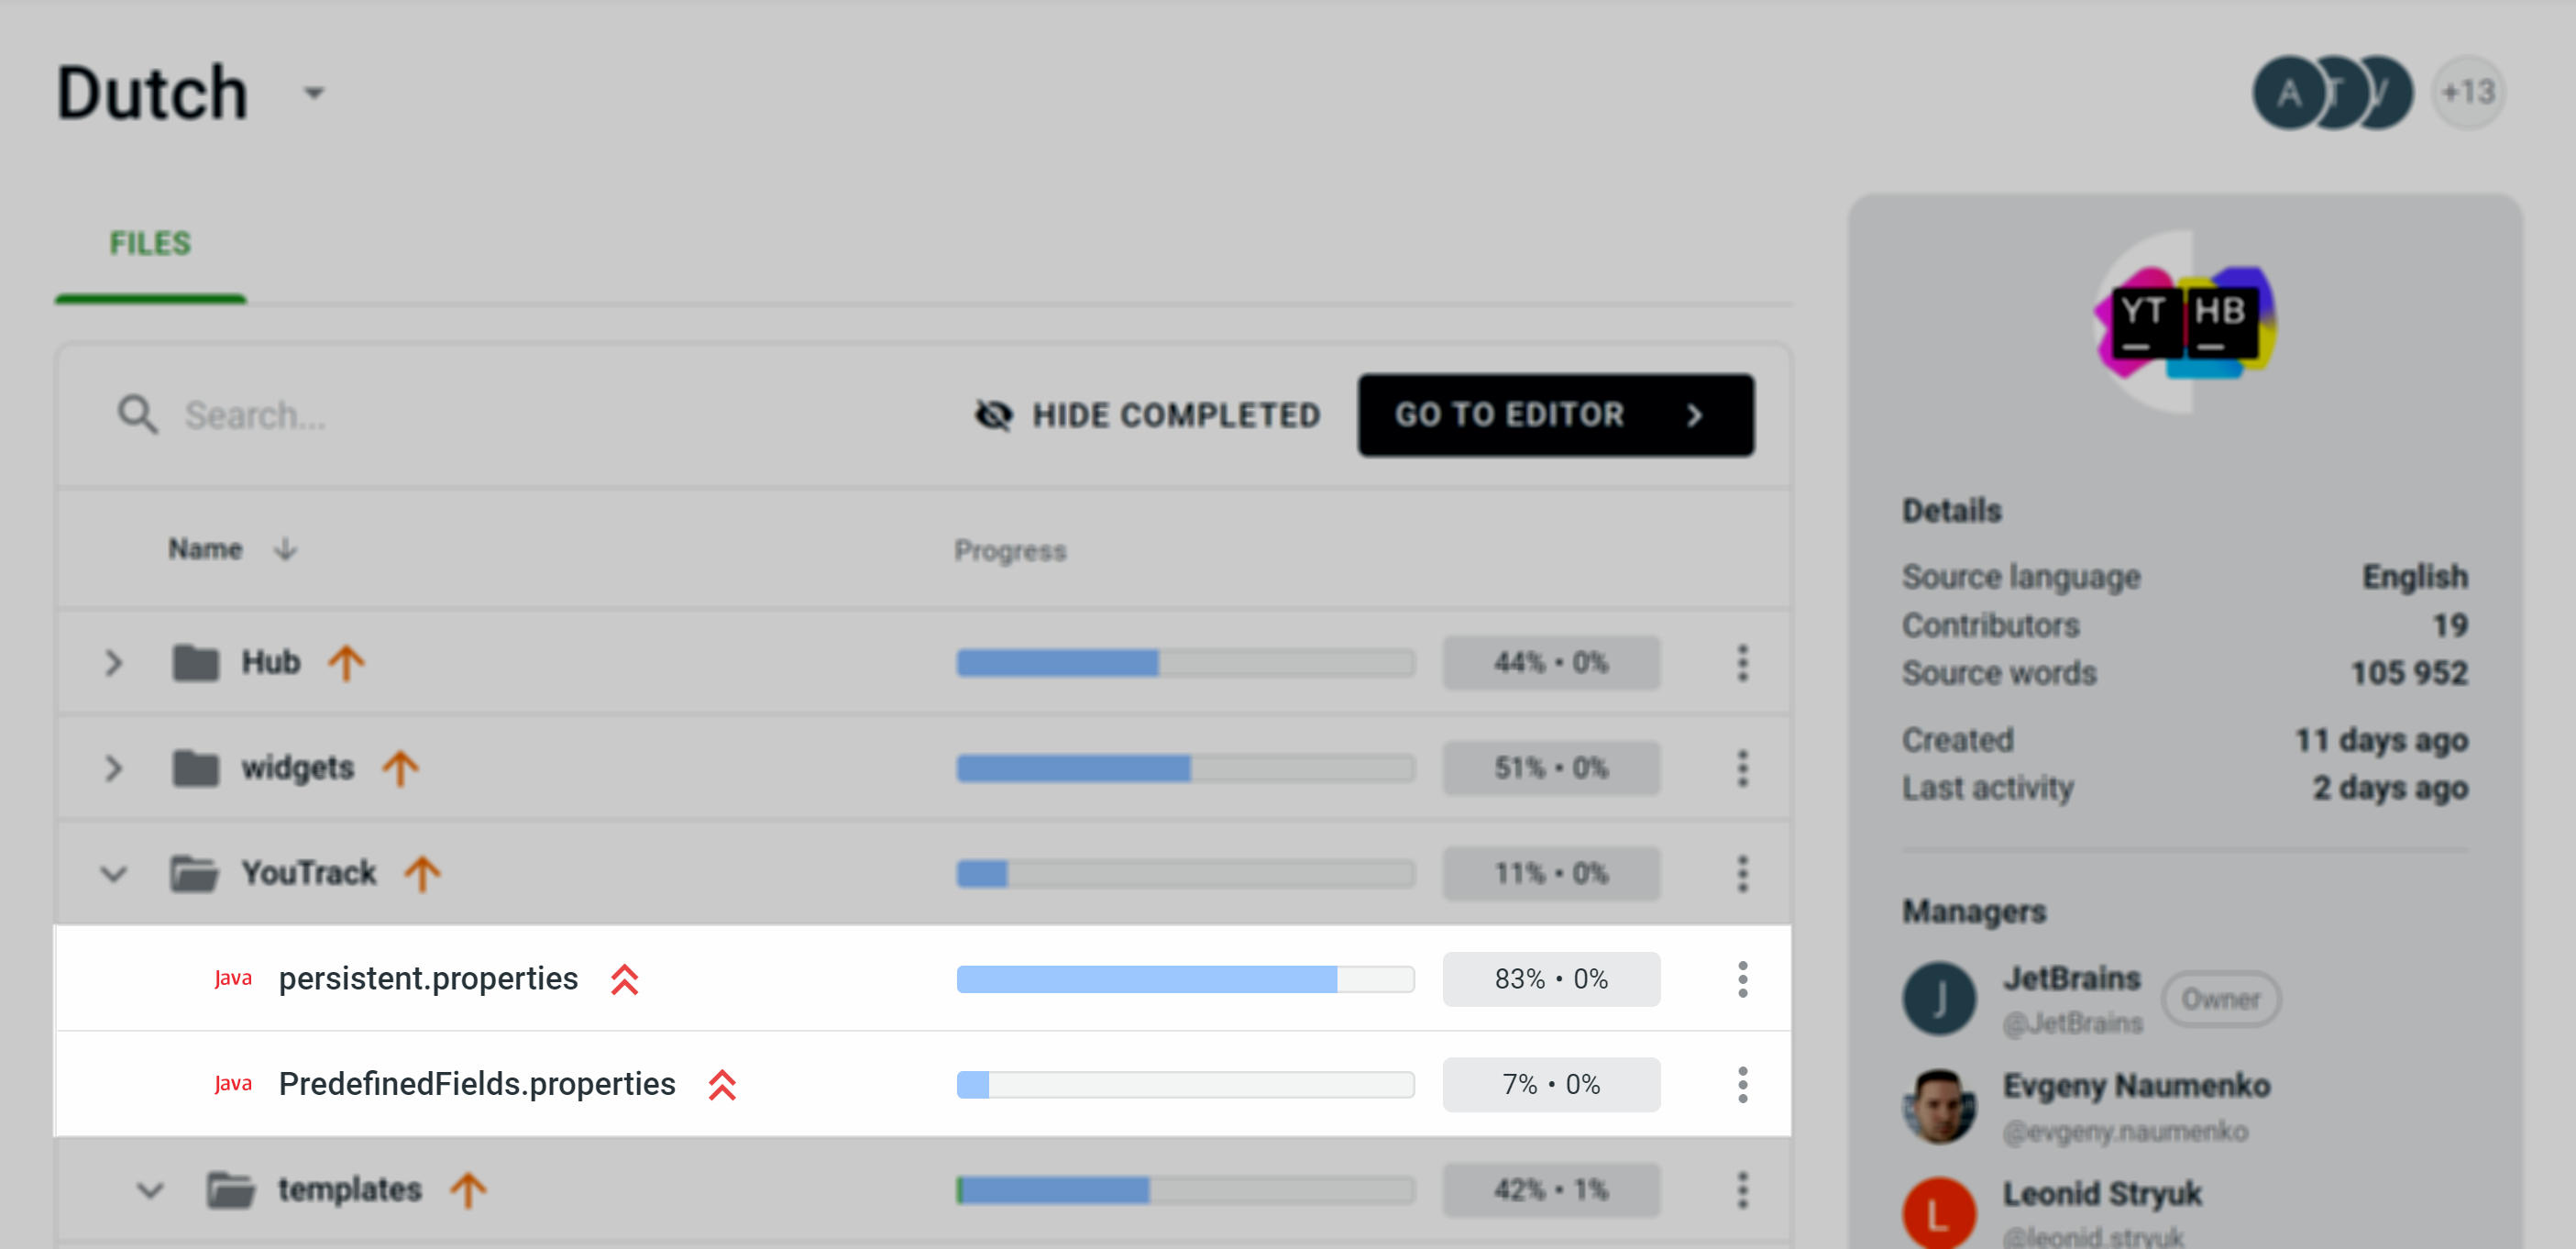Click the YT HB project logo

(x=2184, y=321)
